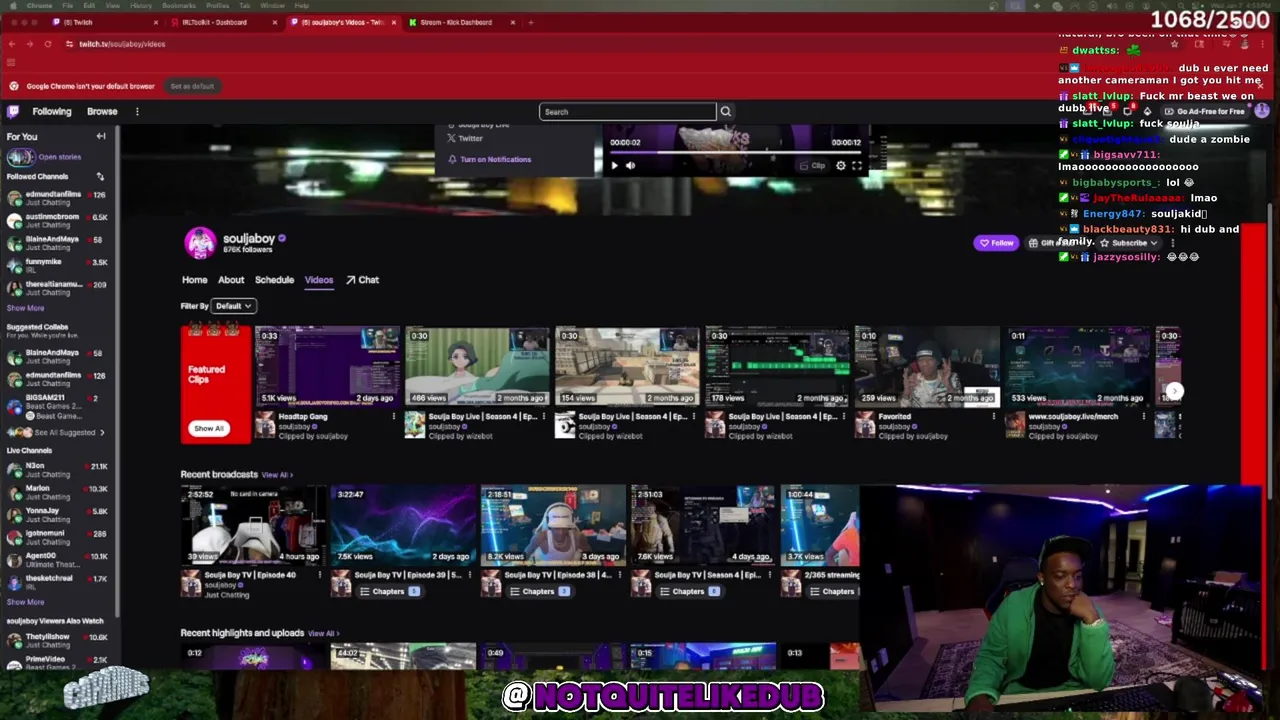The image size is (1280, 720).
Task: View All recent highlights and uploads
Action: (x=323, y=633)
